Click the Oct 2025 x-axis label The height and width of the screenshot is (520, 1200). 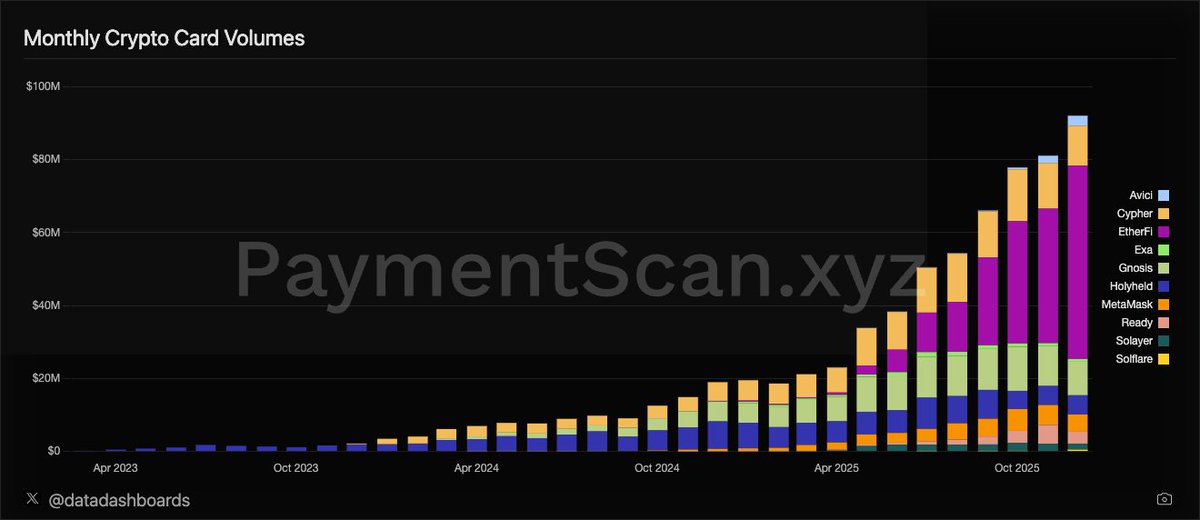click(x=1018, y=467)
